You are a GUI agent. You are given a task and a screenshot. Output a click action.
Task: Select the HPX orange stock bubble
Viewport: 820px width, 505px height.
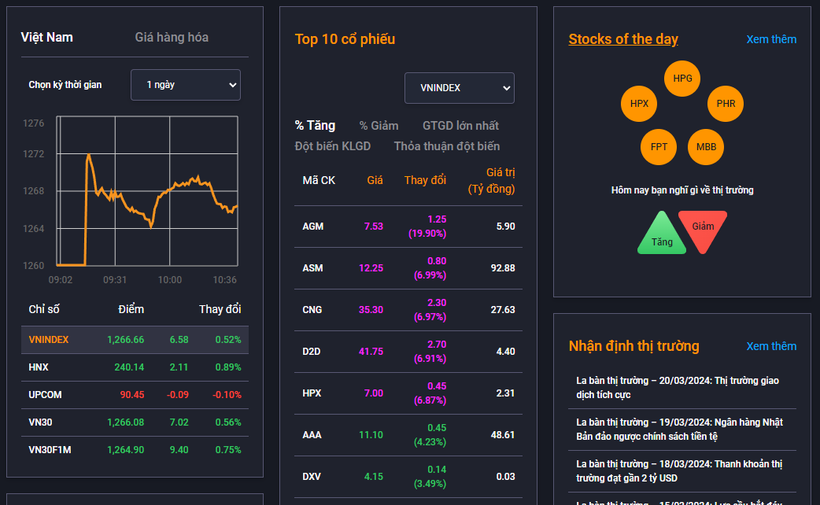click(x=639, y=103)
